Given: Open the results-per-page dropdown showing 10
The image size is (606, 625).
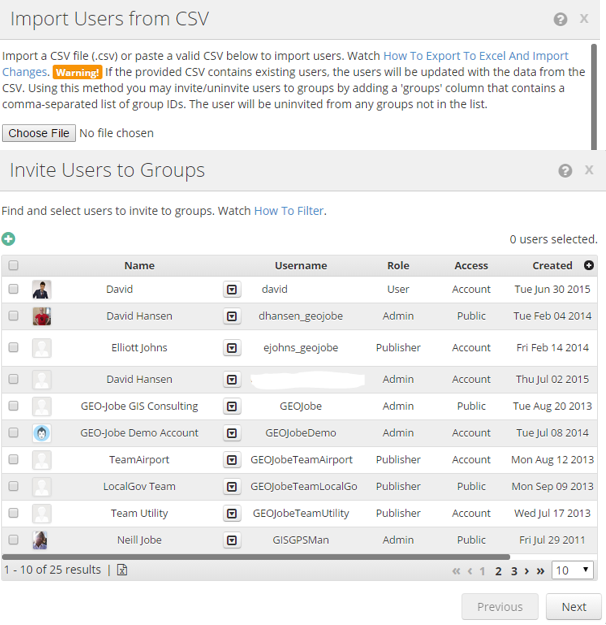Looking at the screenshot, I should click(x=573, y=570).
